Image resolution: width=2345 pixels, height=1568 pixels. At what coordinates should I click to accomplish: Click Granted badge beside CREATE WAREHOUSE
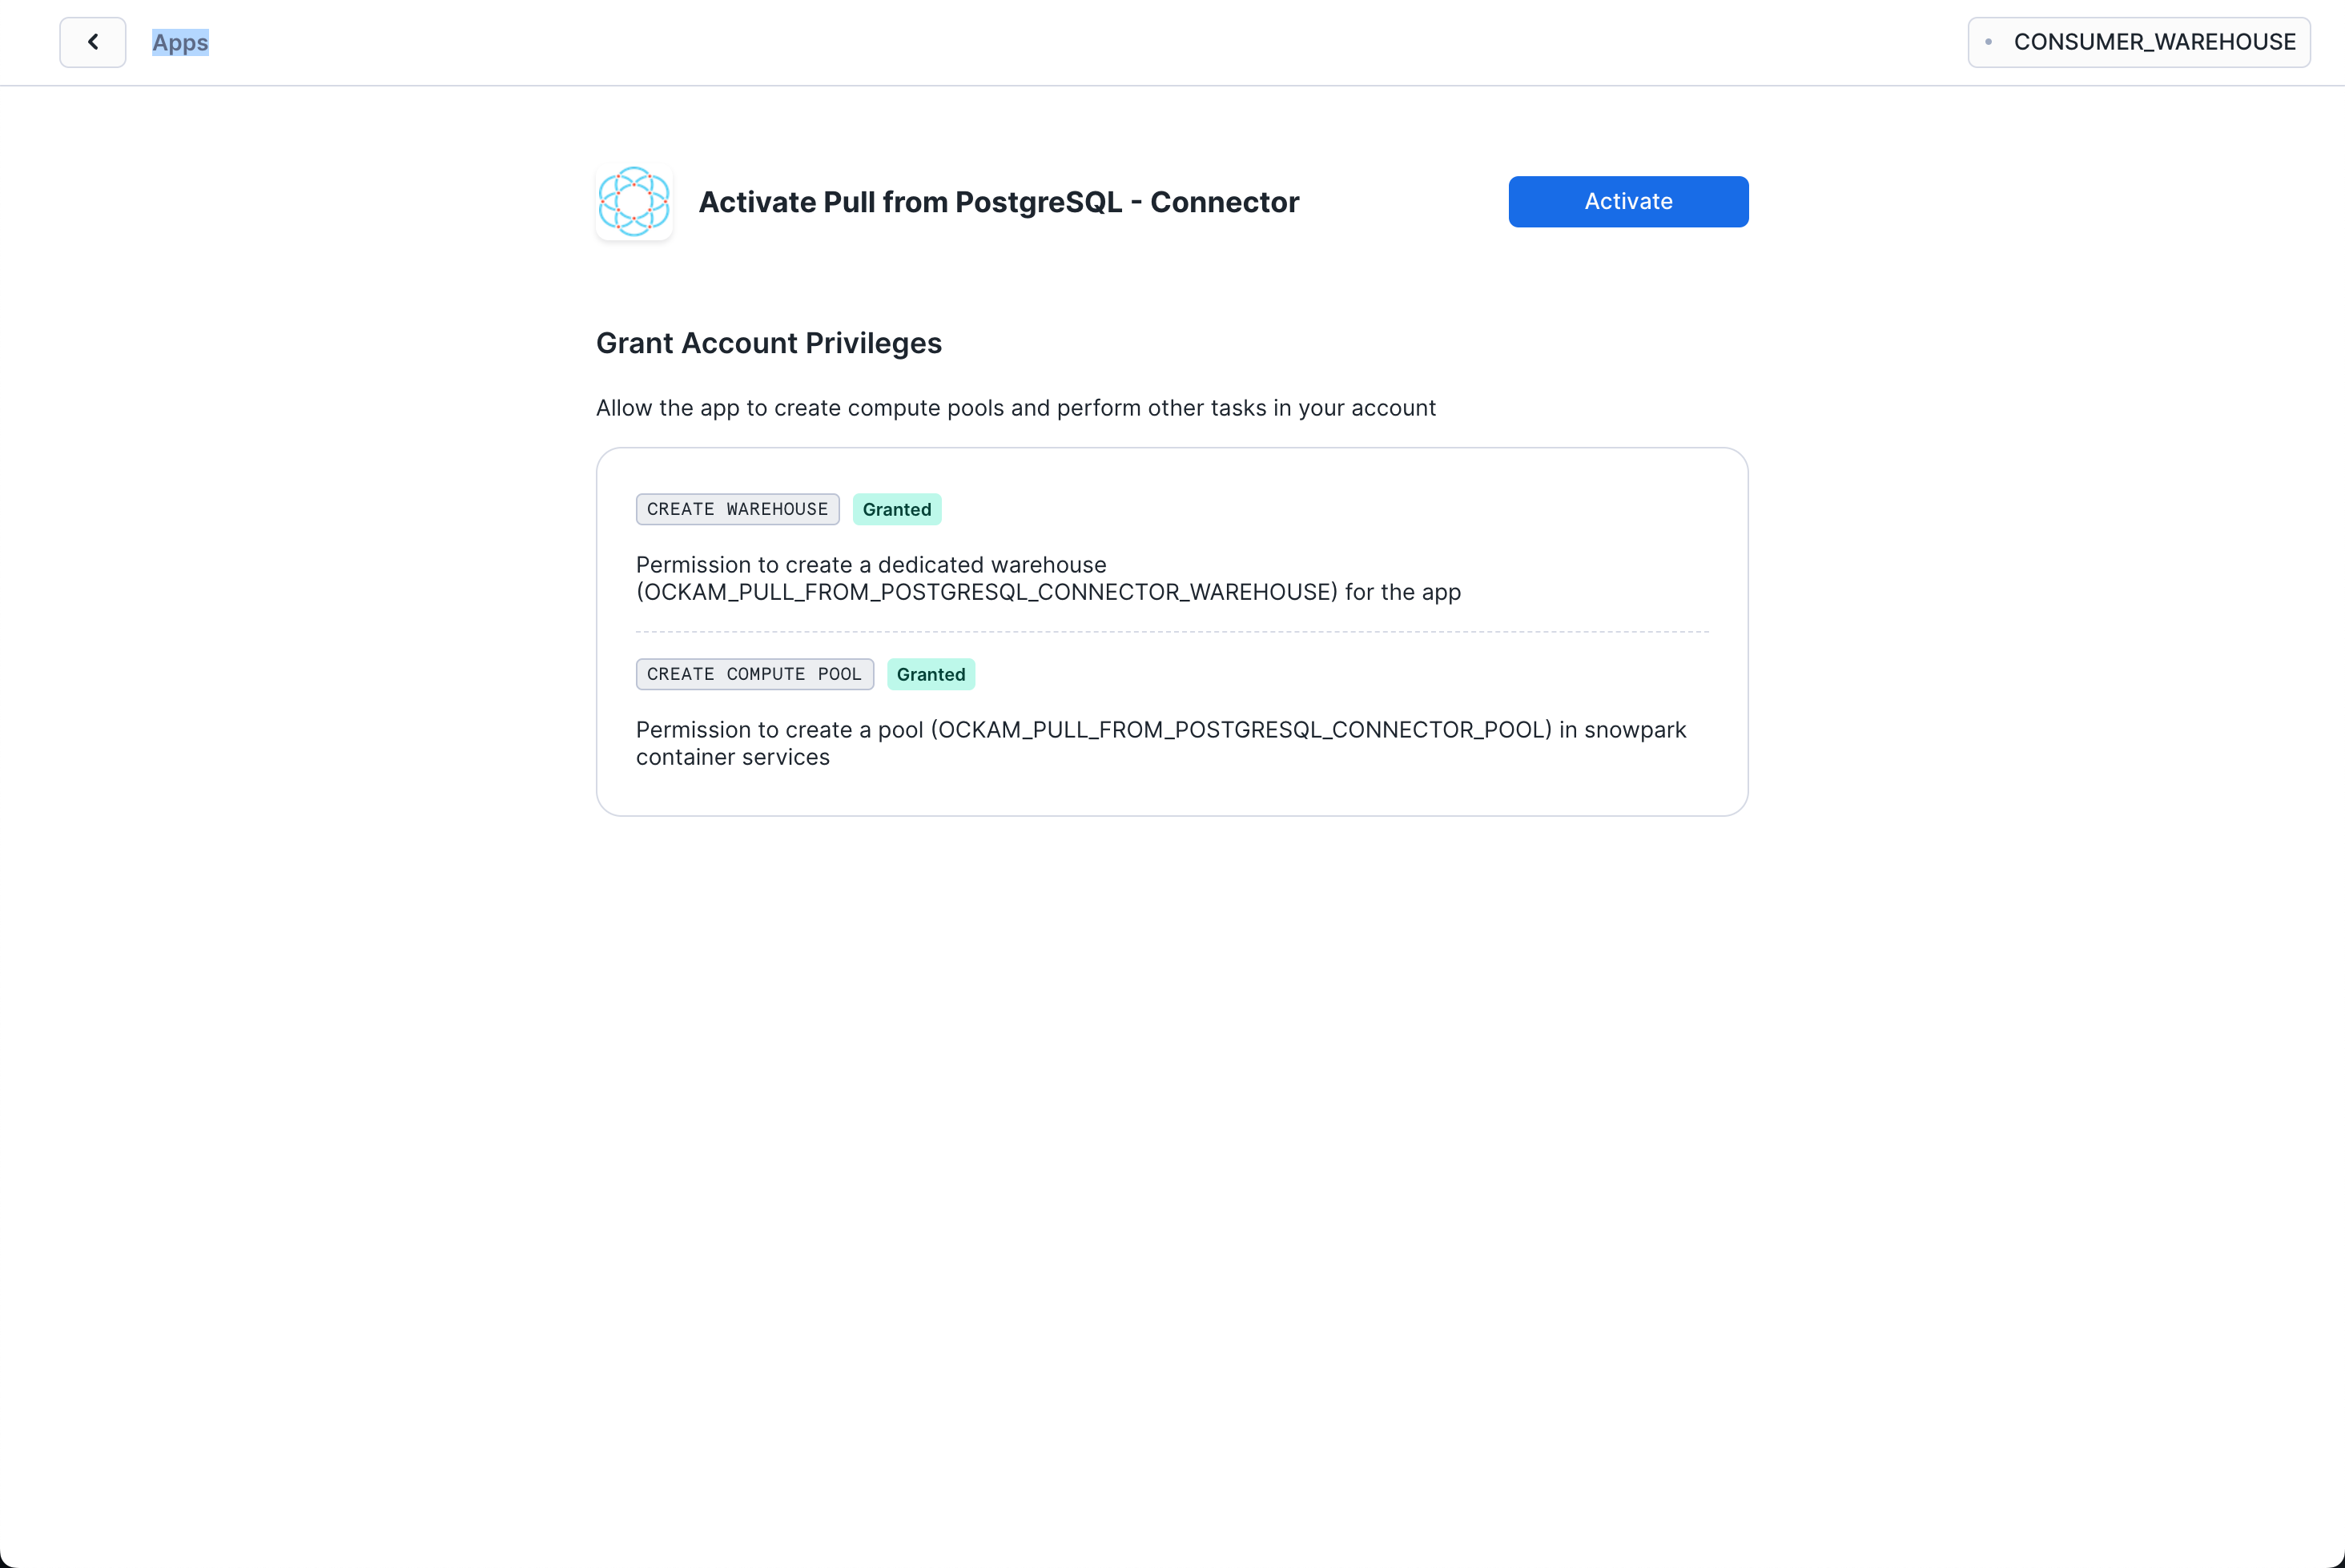(896, 509)
